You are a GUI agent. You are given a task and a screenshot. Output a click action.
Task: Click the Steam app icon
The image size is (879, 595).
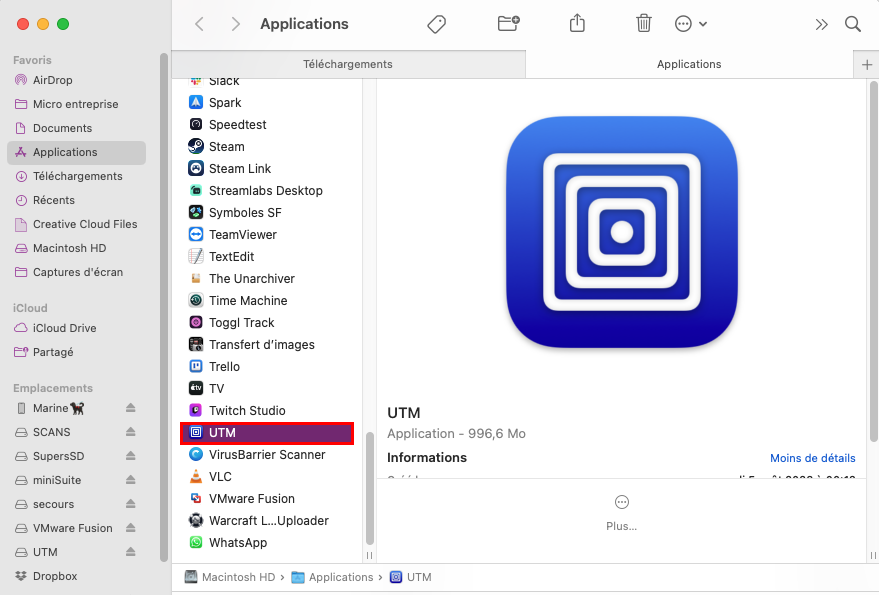pos(196,146)
